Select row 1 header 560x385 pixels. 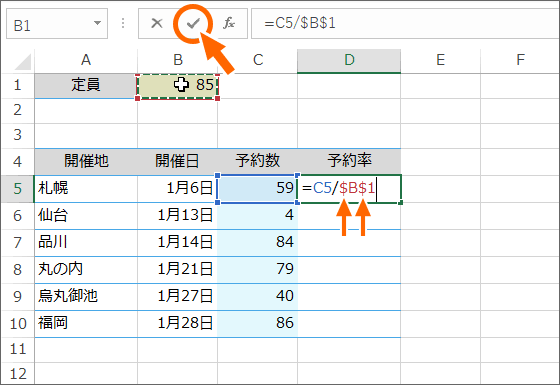(18, 85)
